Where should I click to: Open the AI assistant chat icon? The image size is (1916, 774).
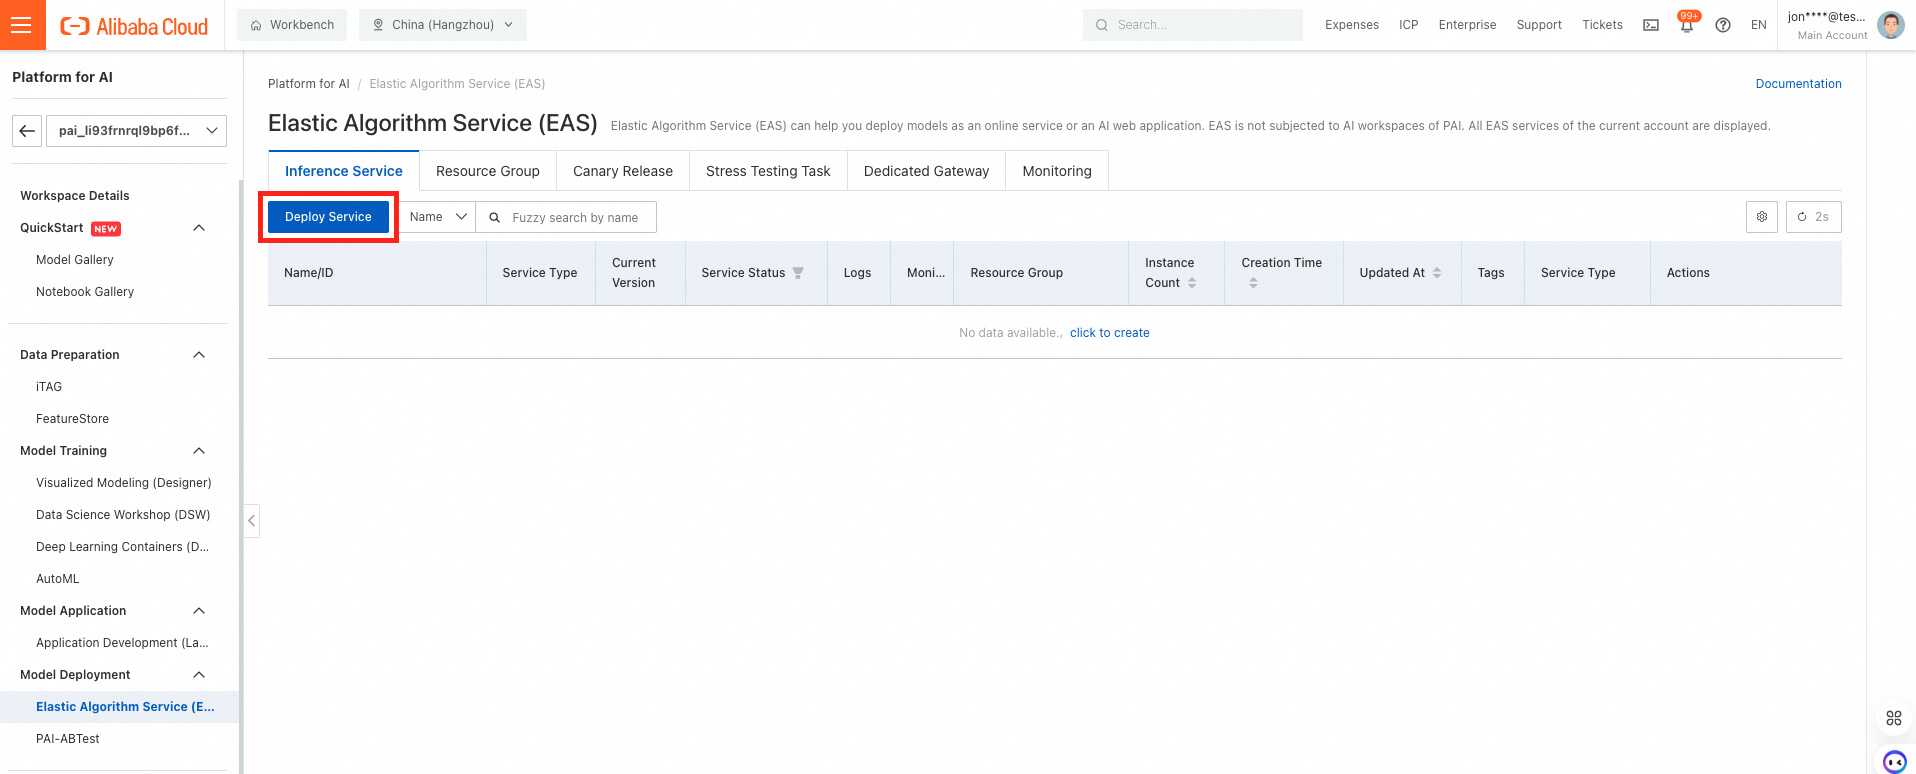1894,761
